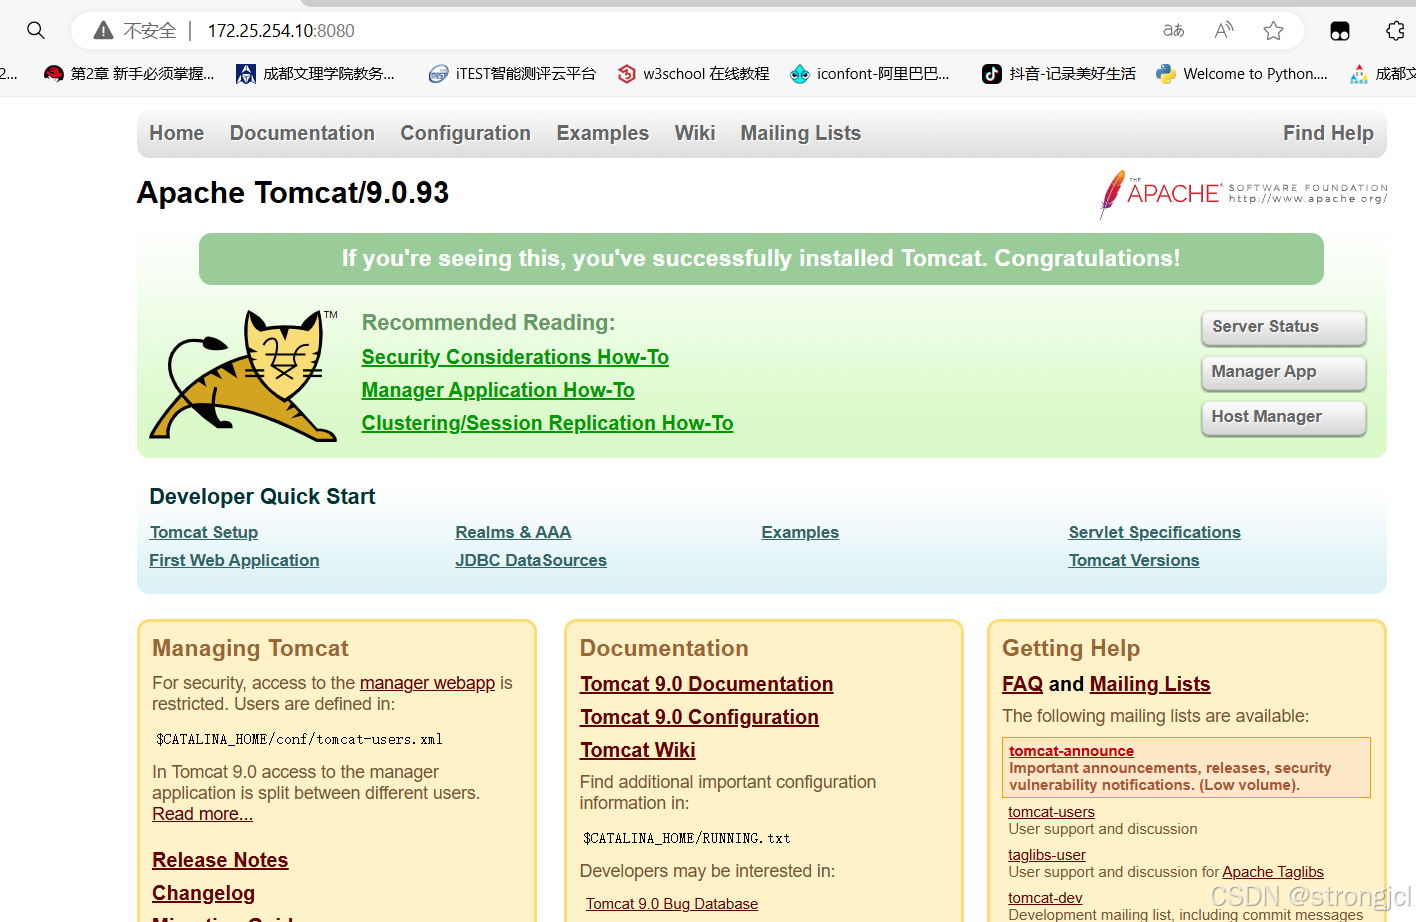
Task: Click the address bar URL 172.25.254.10:8080
Action: click(x=281, y=31)
